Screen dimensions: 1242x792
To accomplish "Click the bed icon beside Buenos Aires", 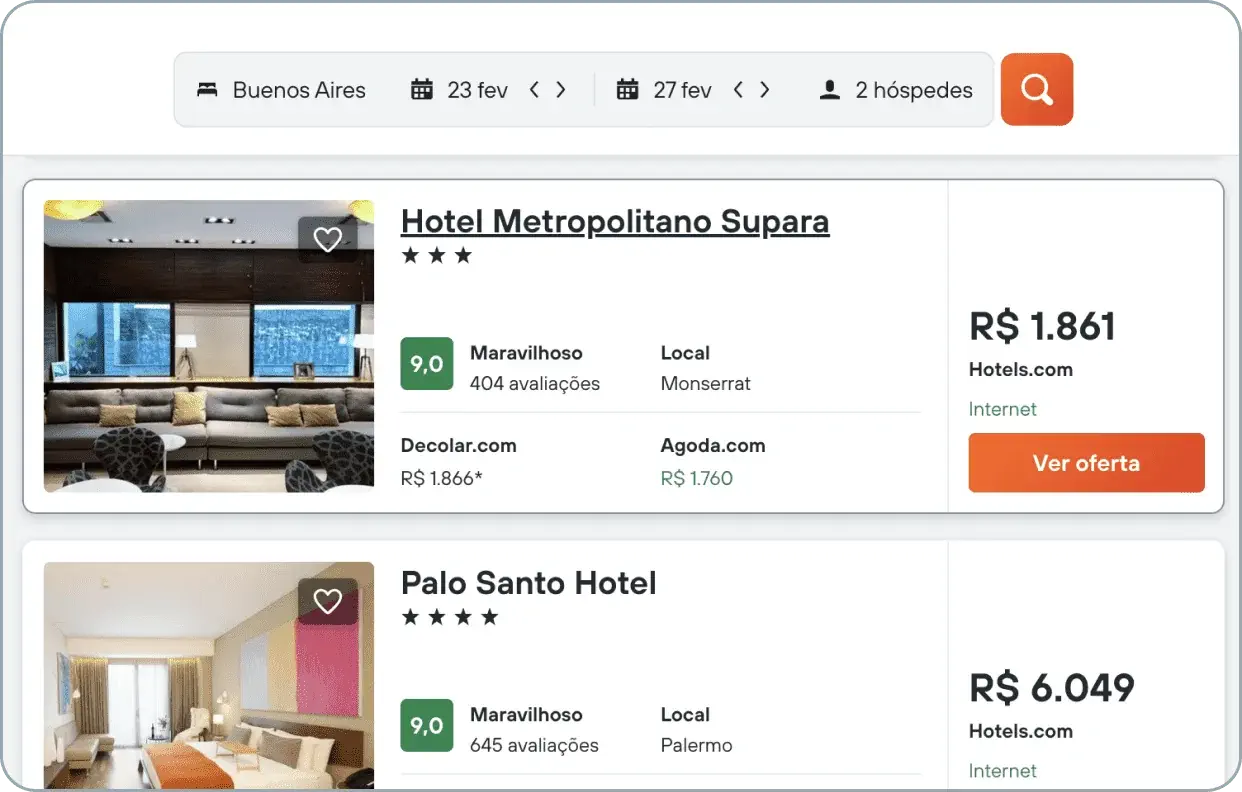I will (x=207, y=90).
